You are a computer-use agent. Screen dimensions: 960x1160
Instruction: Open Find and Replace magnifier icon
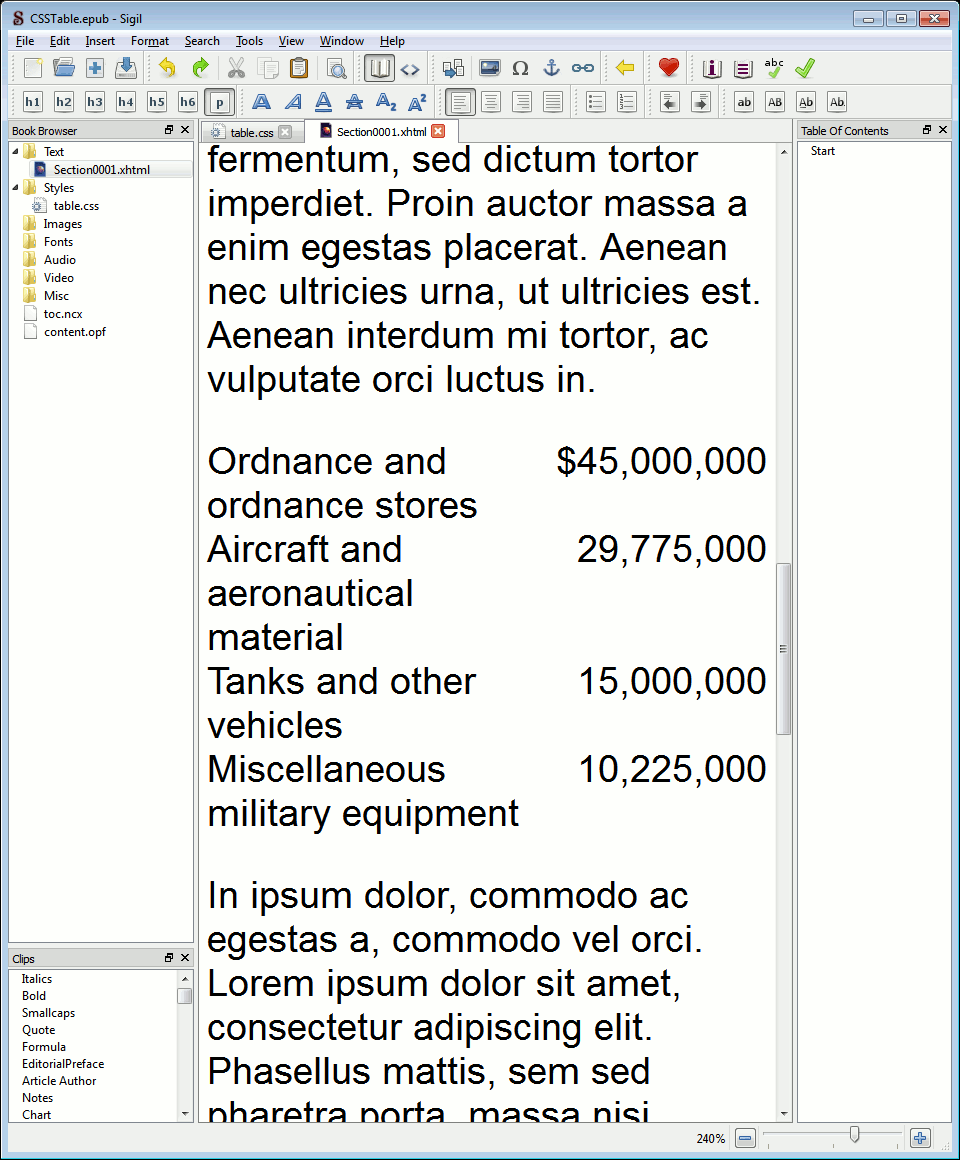click(337, 68)
